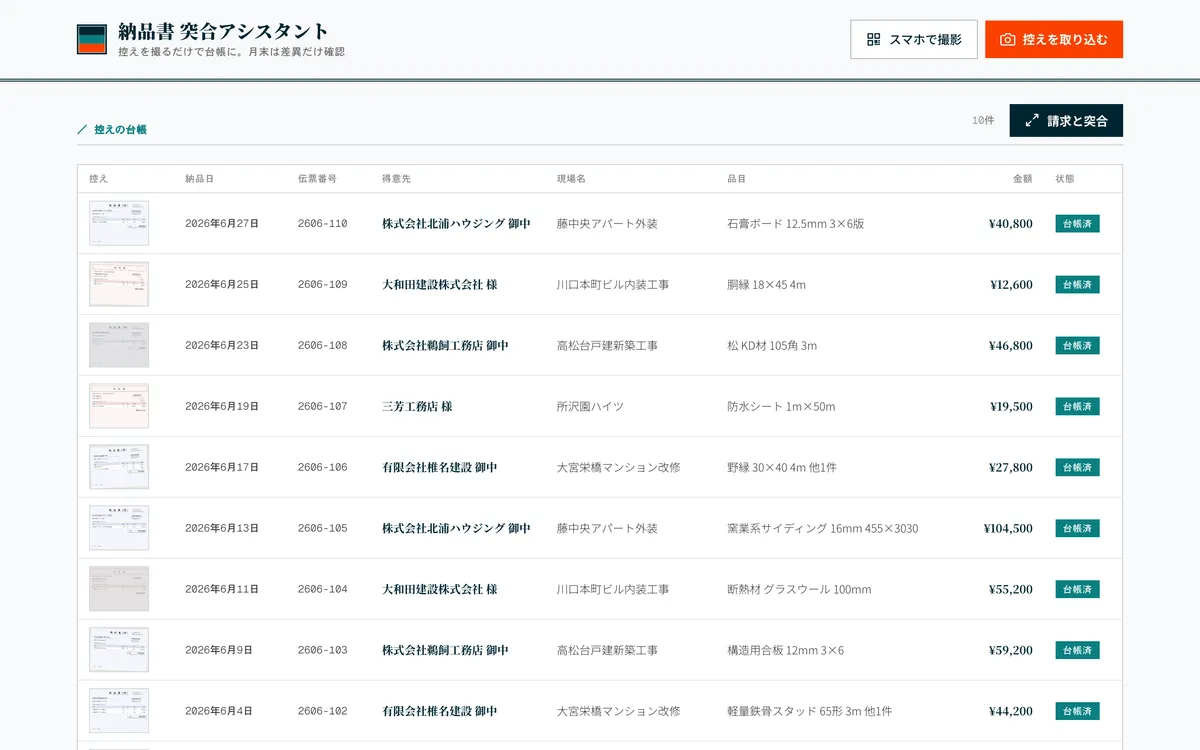Click amount ¥104,500
1200x750 pixels.
[1008, 528]
